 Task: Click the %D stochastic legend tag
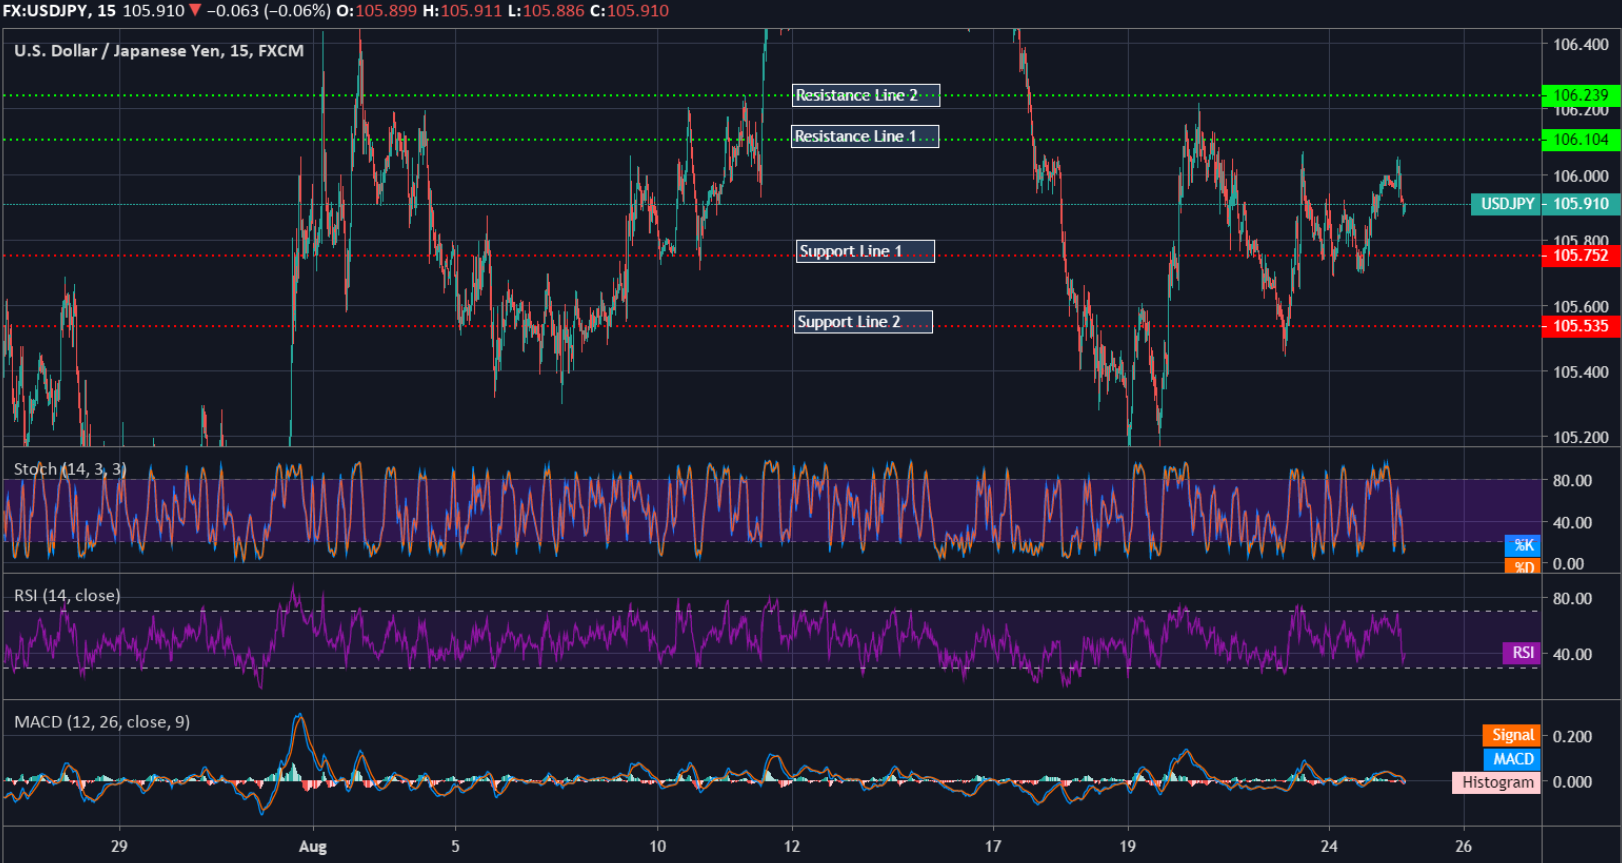(1523, 567)
